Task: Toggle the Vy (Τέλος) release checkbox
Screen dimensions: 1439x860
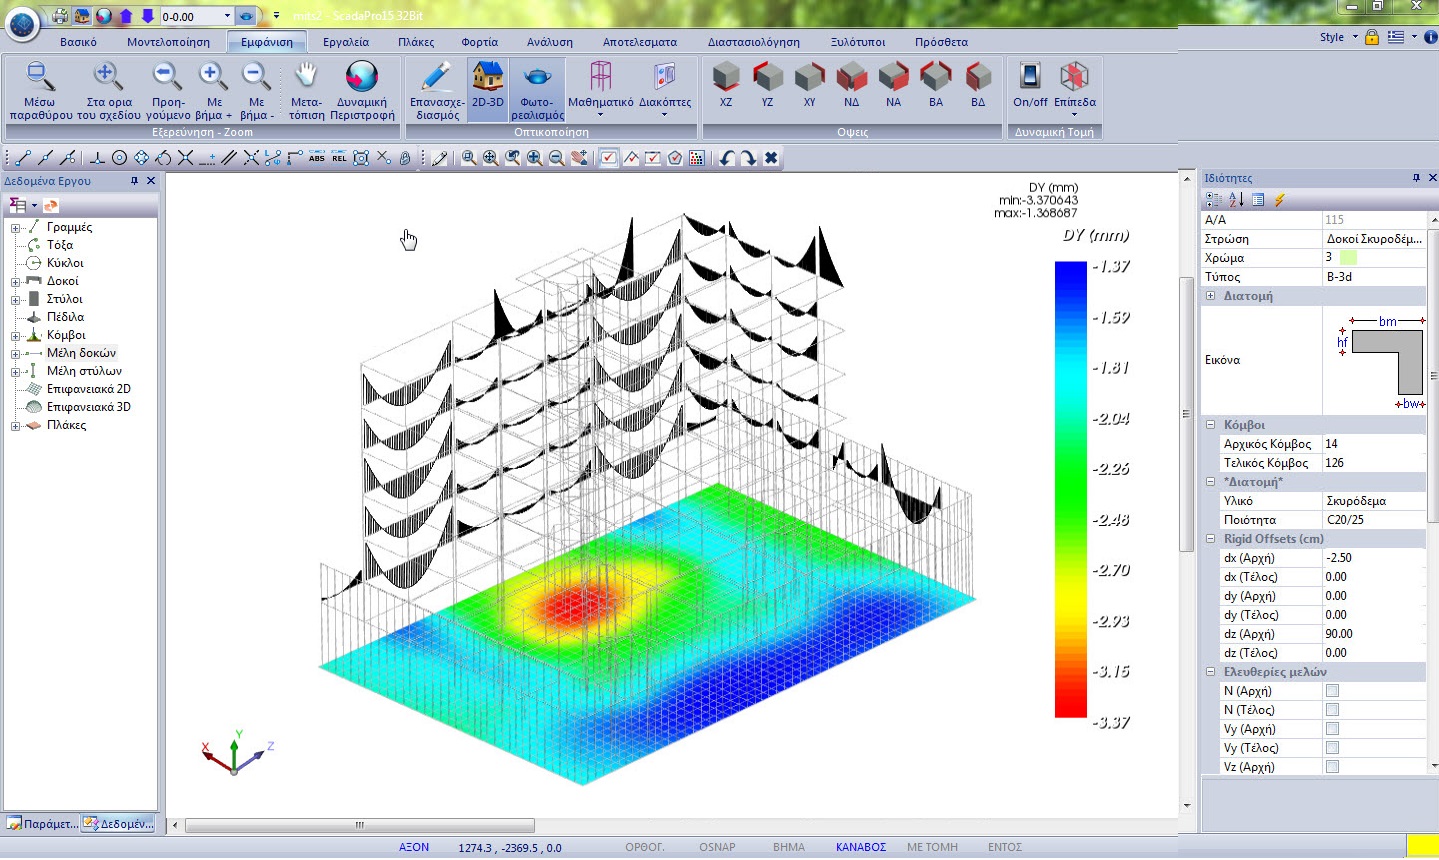Action: point(1332,748)
